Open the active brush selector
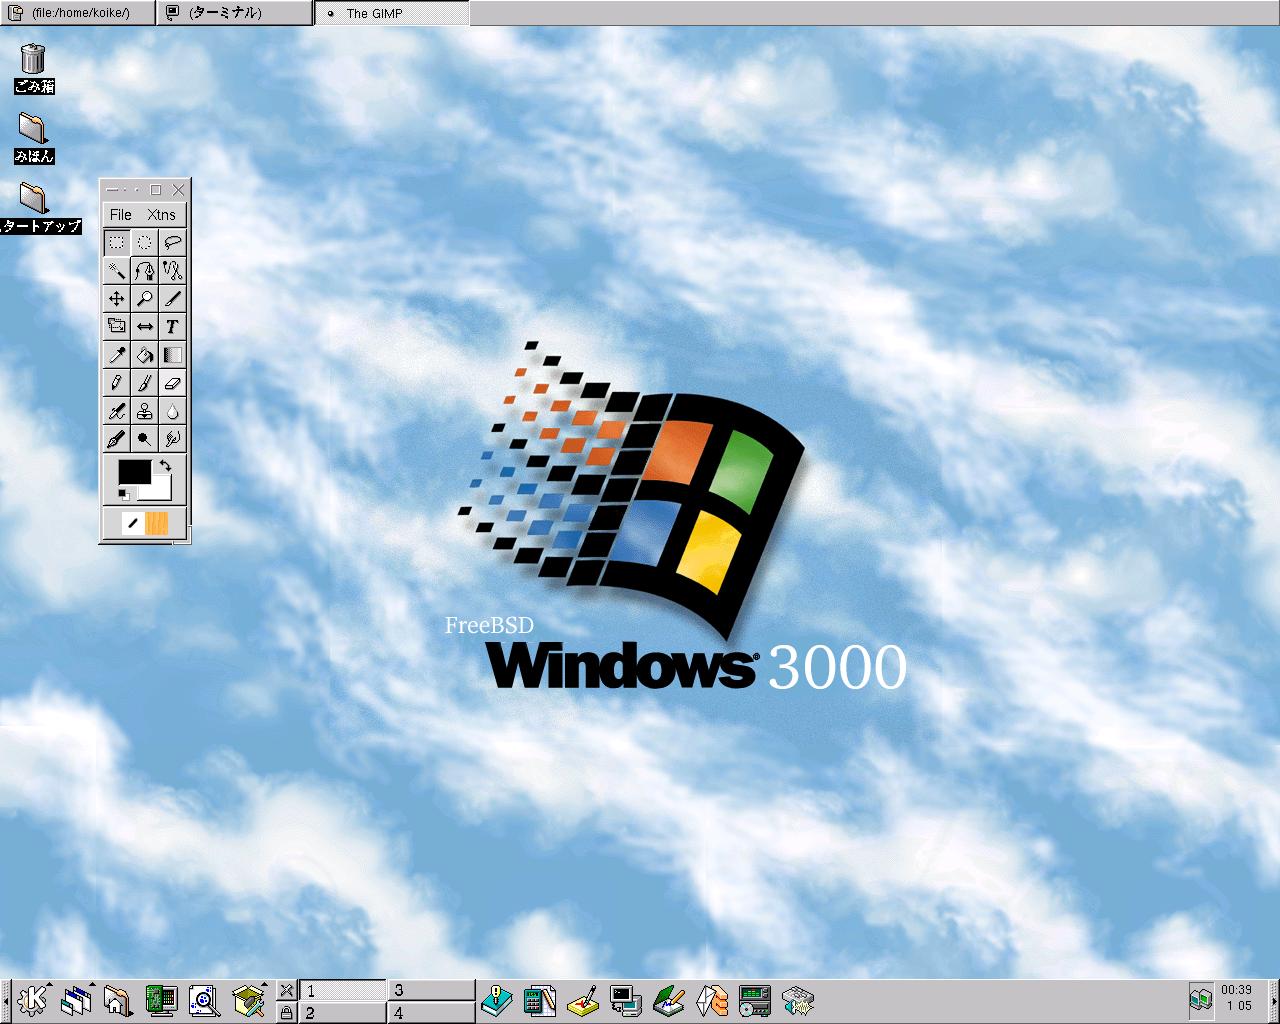The image size is (1280, 1024). pos(133,523)
